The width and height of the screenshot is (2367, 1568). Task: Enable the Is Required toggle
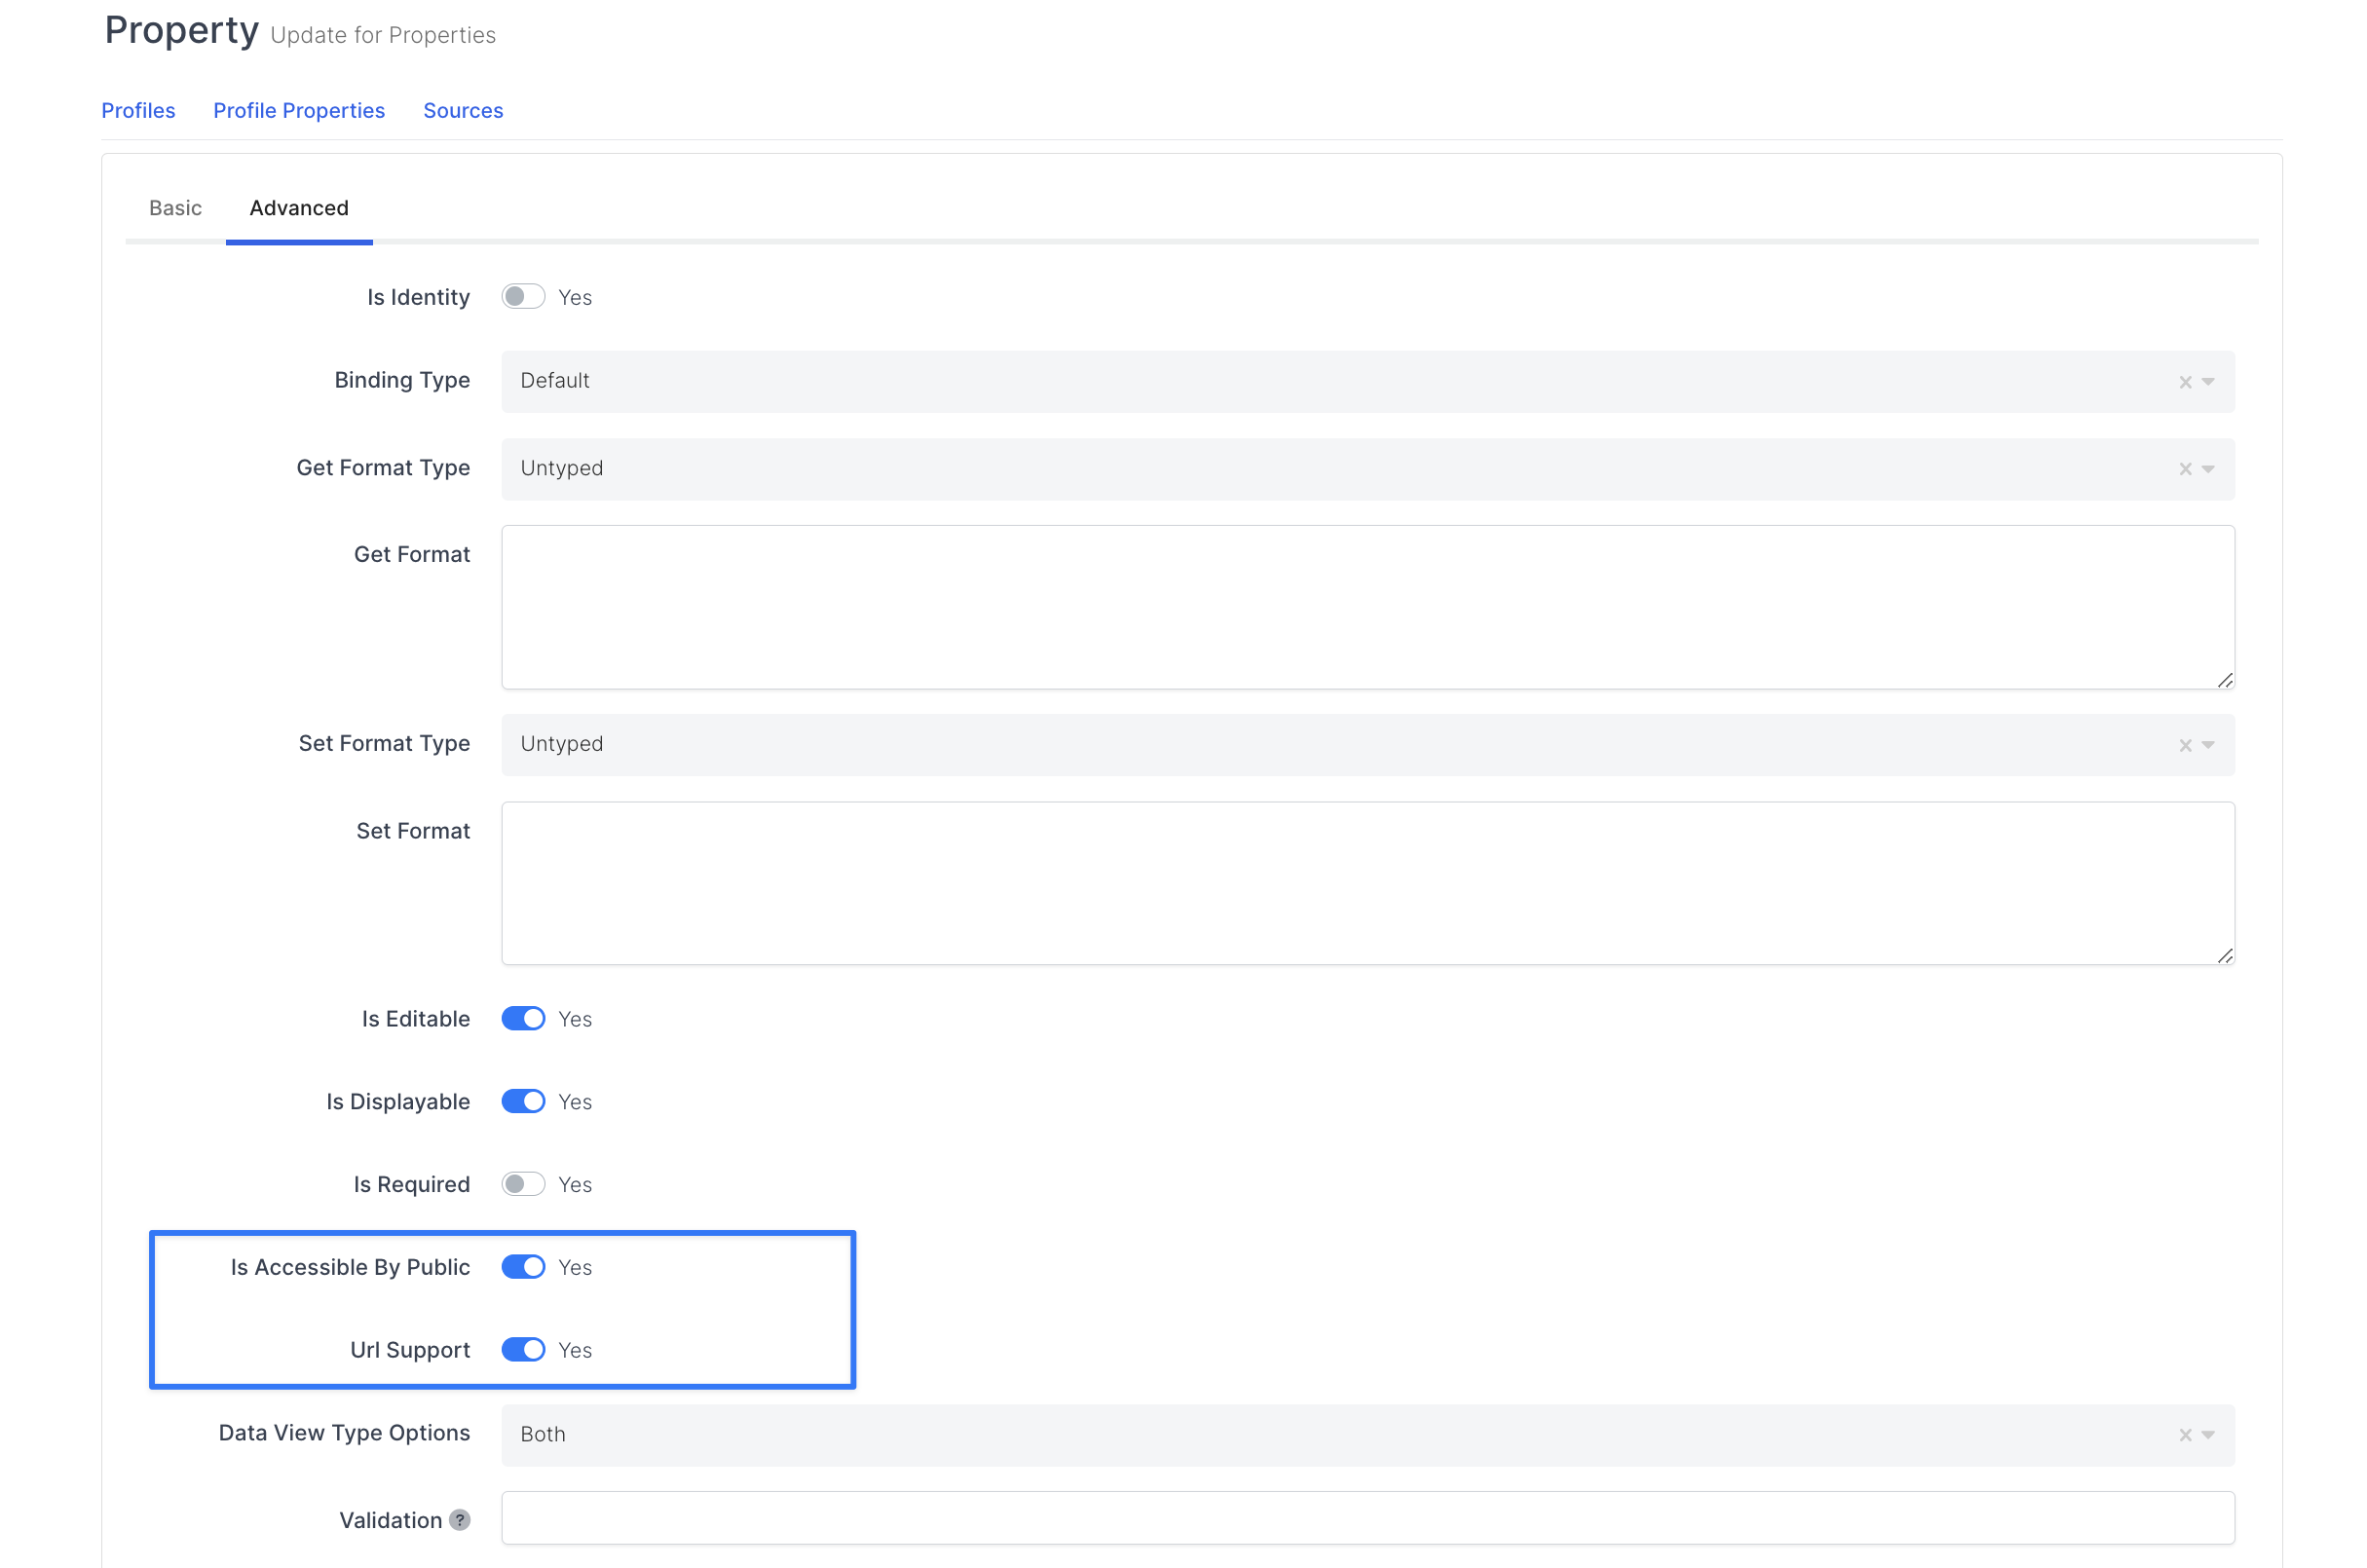tap(523, 1184)
